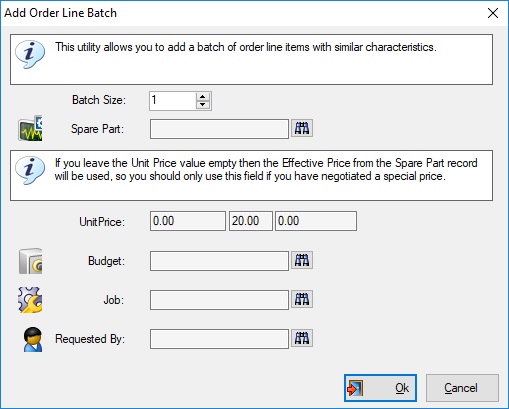Decrease Batch Size with the down arrow
The image size is (509, 409).
pyautogui.click(x=203, y=105)
